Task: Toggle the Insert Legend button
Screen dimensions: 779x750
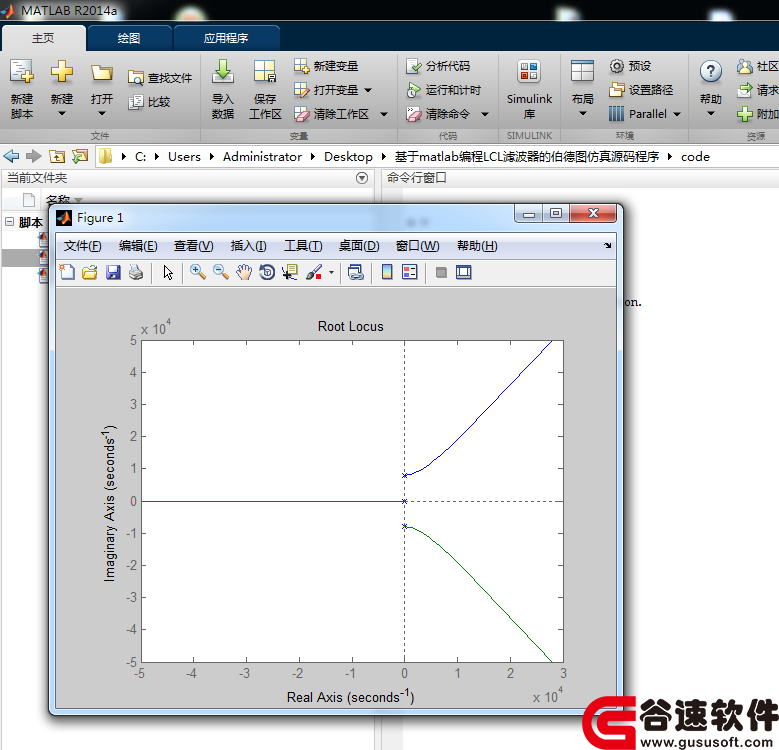Action: point(410,272)
